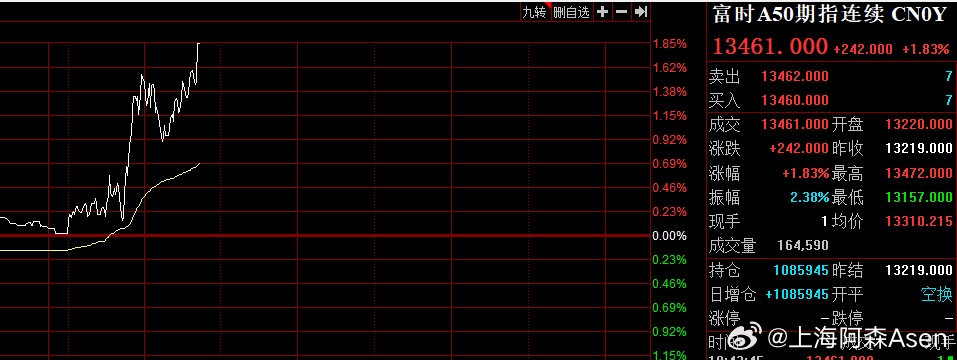This screenshot has width=957, height=360.
Task: Click the latest price 13461.000 in header
Action: tap(770, 46)
